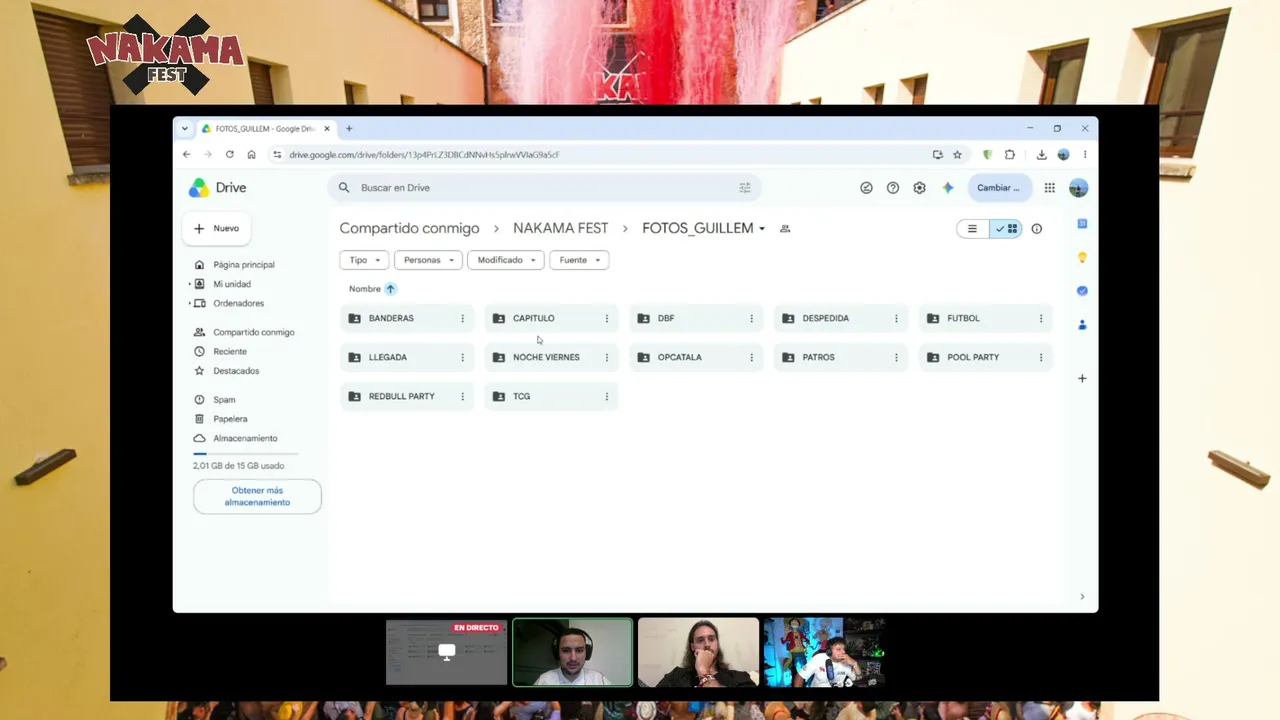Open Chrome tab search dropdown arrow

[x=185, y=129]
